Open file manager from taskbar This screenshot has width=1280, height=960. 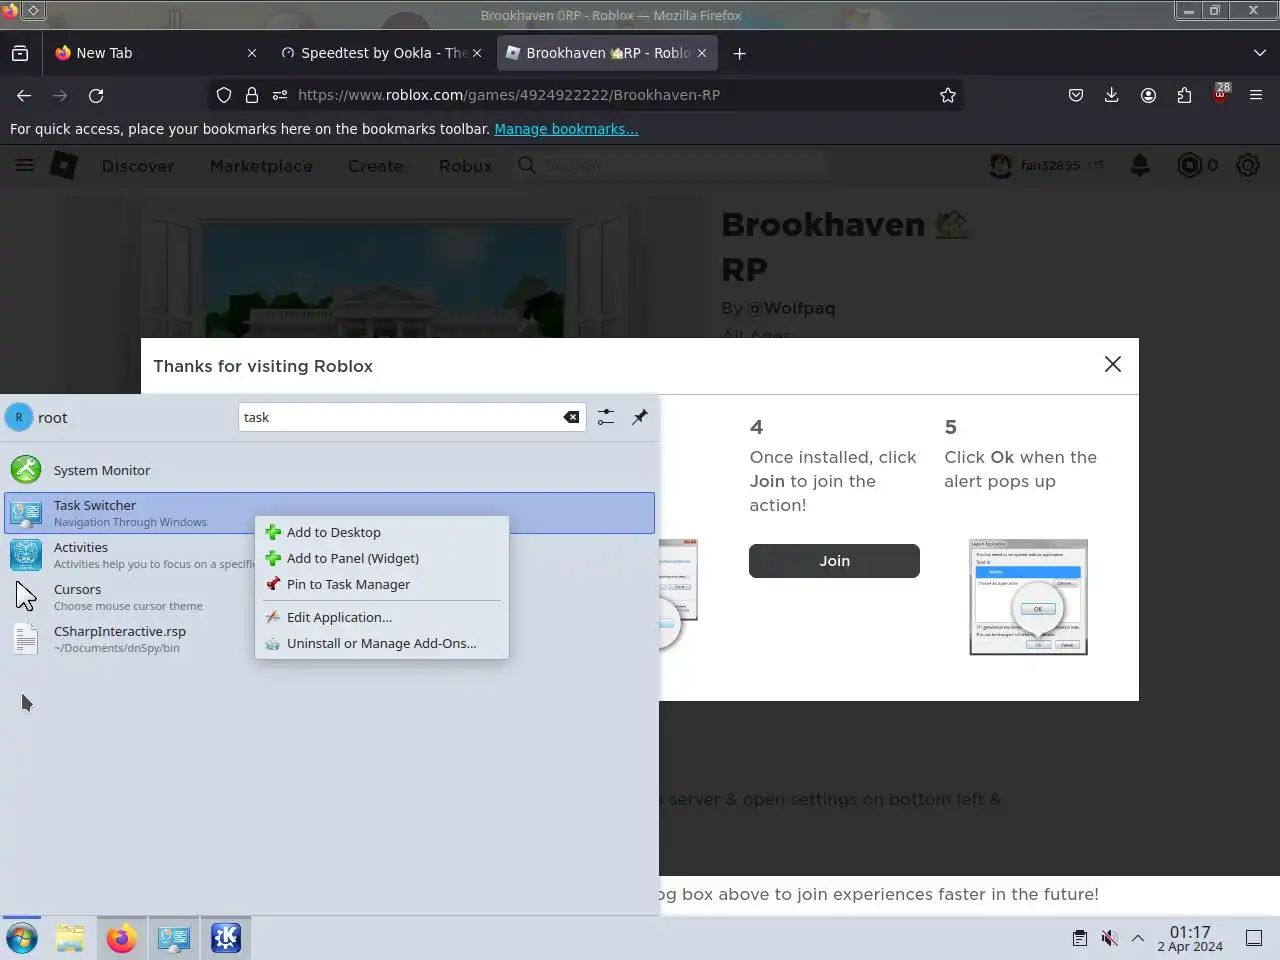pos(70,938)
